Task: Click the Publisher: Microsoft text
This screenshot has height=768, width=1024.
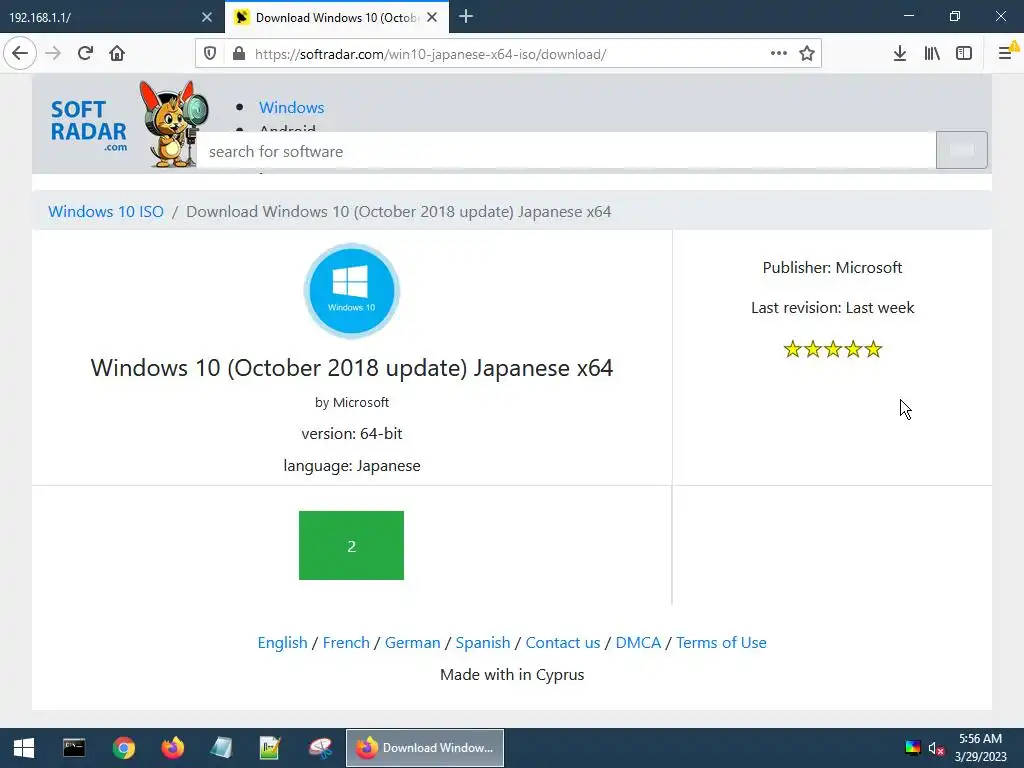Action: [832, 268]
